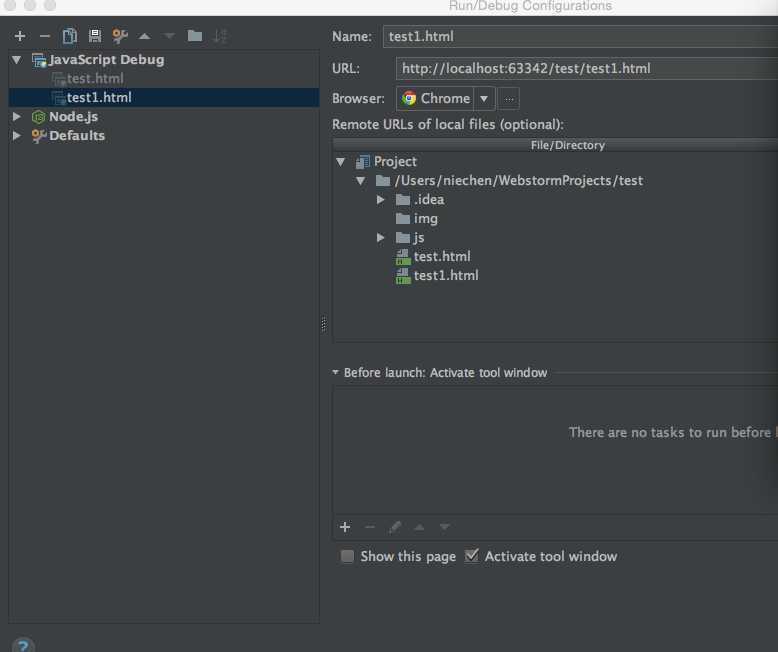Viewport: 778px width, 652px height.
Task: Copy the selected configuration
Action: tap(69, 36)
